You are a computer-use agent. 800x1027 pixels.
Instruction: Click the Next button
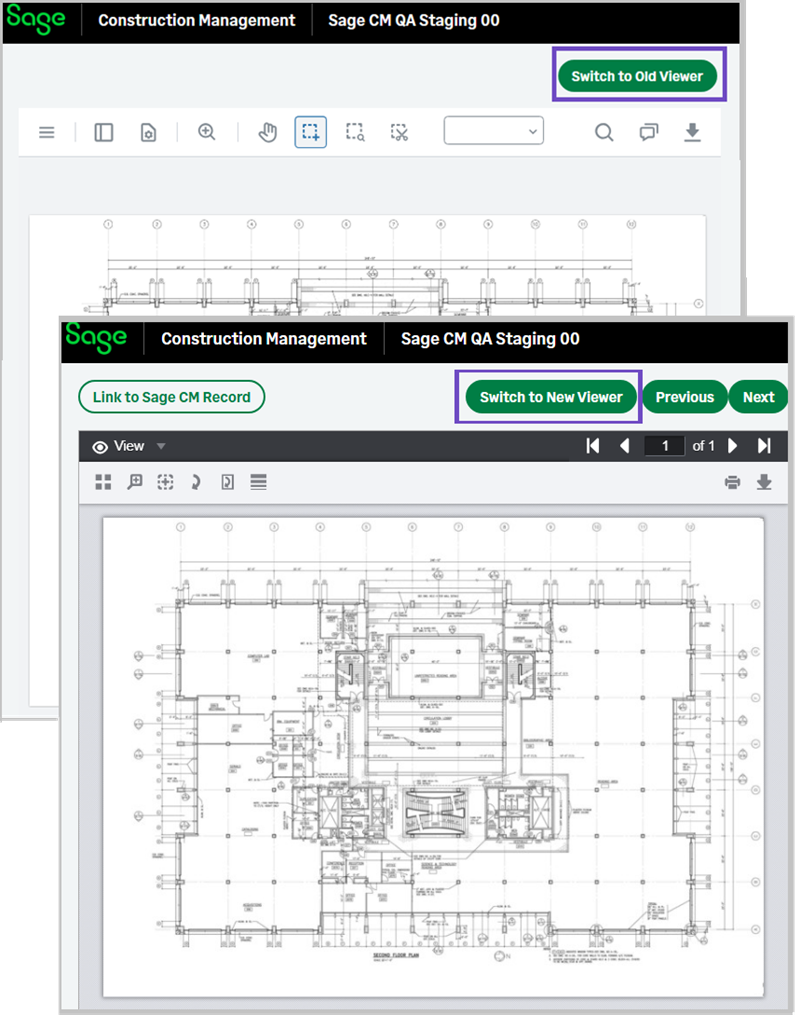(758, 397)
